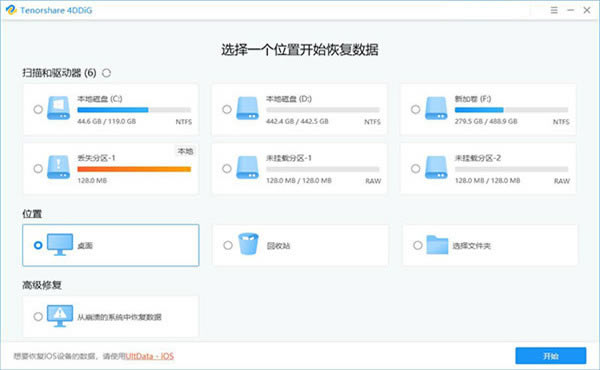Select the radio button for disk C:

pyautogui.click(x=38, y=109)
